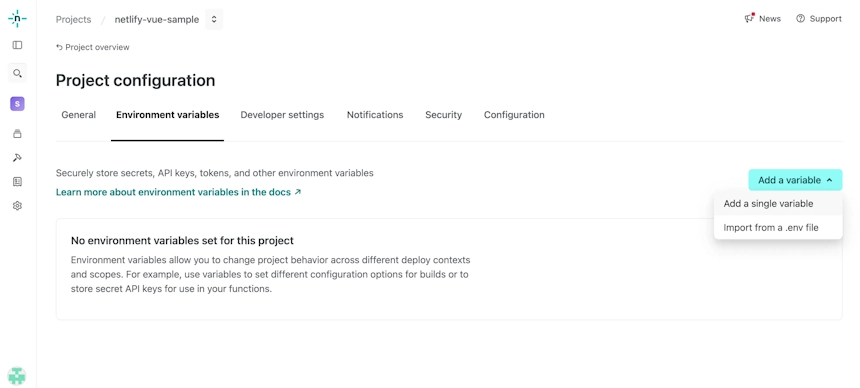Click the Support help-circle icon
The height and width of the screenshot is (388, 860).
coord(800,19)
